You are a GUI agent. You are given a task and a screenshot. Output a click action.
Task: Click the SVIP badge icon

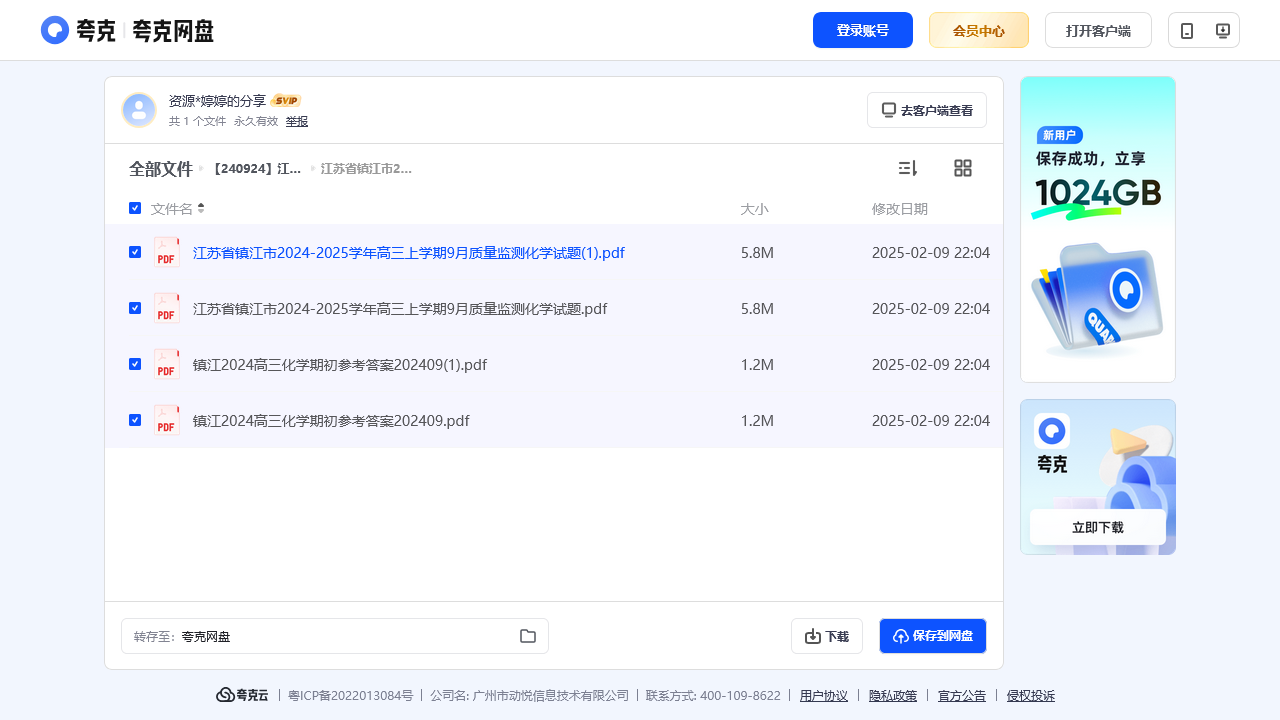286,100
